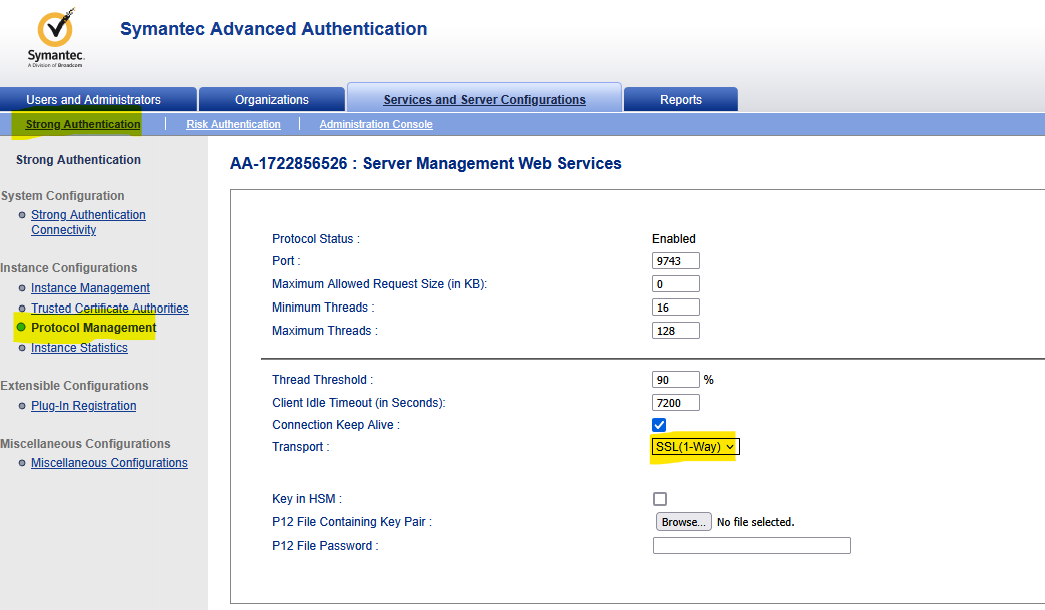This screenshot has height=610, width=1045.
Task: Click green bullet beside Protocol Management
Action: coord(21,328)
